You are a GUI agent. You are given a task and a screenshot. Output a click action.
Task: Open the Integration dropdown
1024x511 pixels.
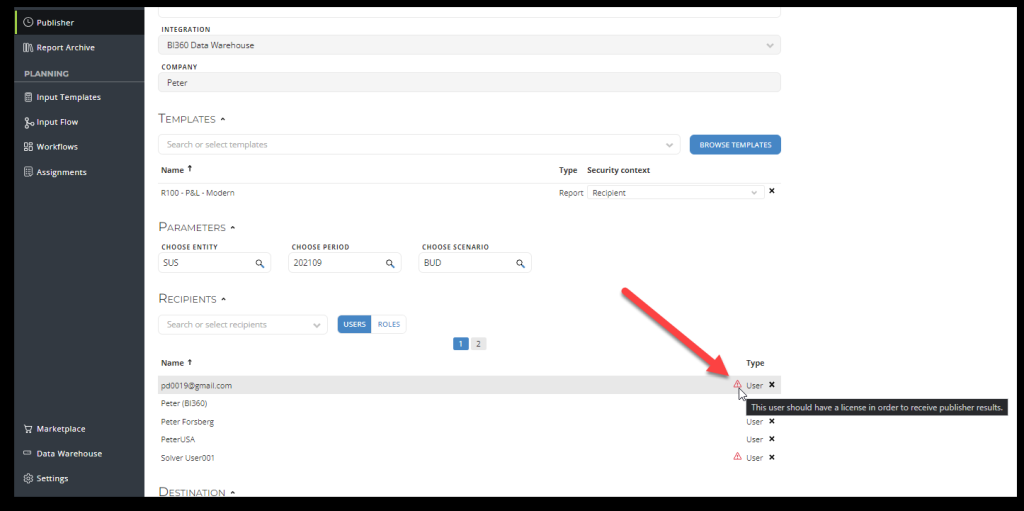(x=769, y=45)
